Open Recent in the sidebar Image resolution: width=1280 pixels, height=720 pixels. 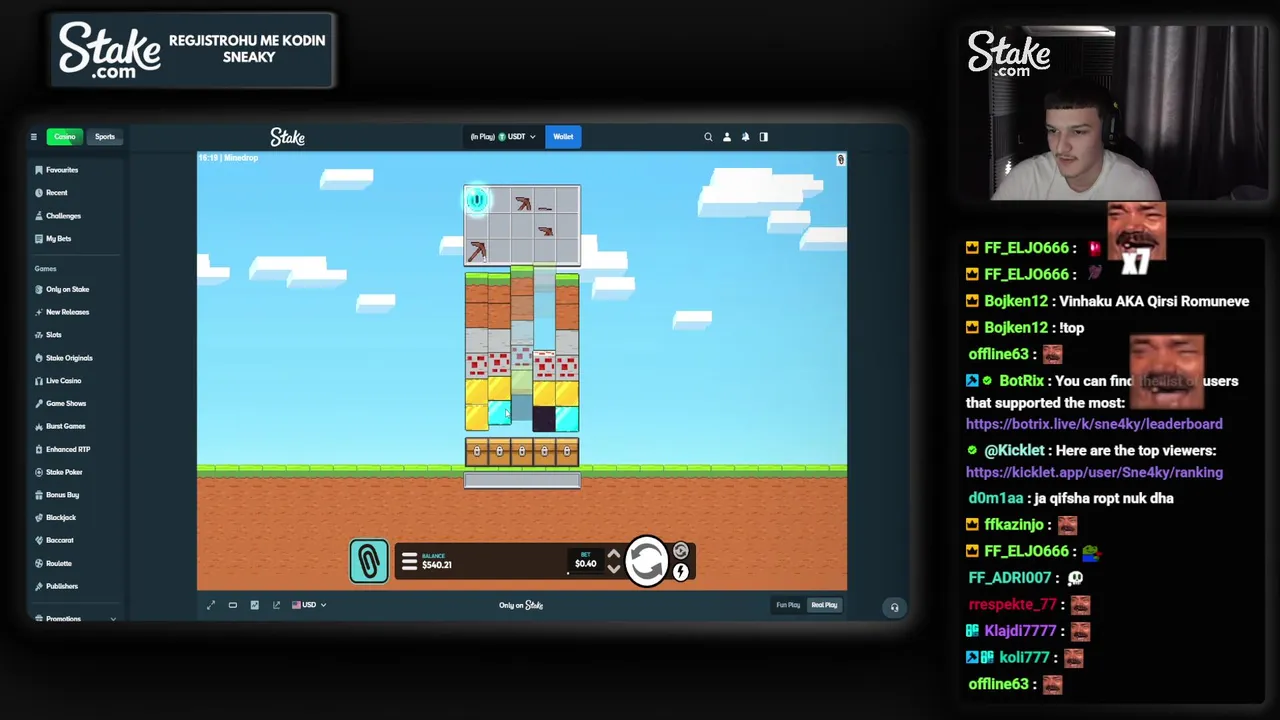pyautogui.click(x=51, y=193)
